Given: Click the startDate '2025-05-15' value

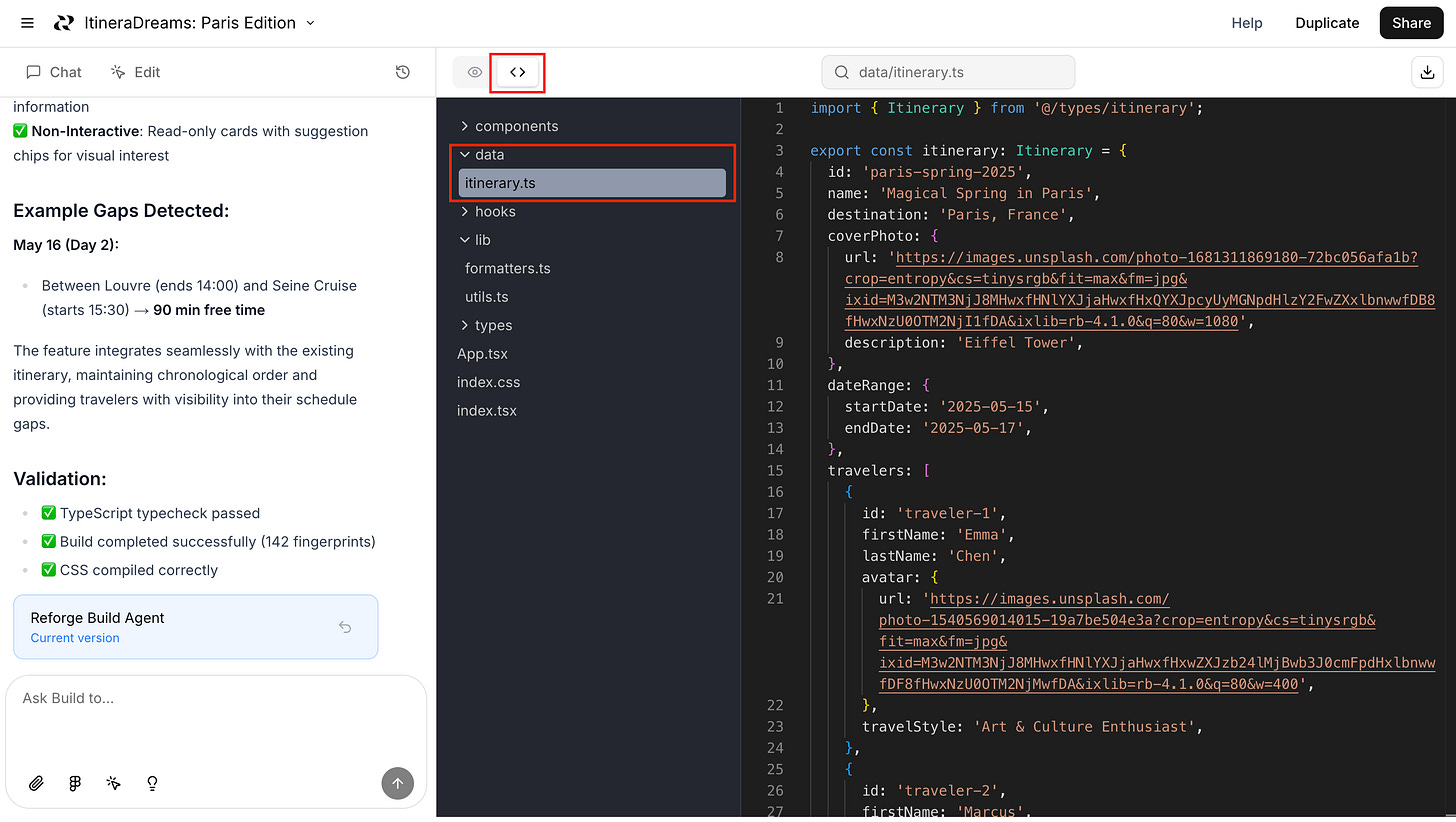Looking at the screenshot, I should point(990,407).
